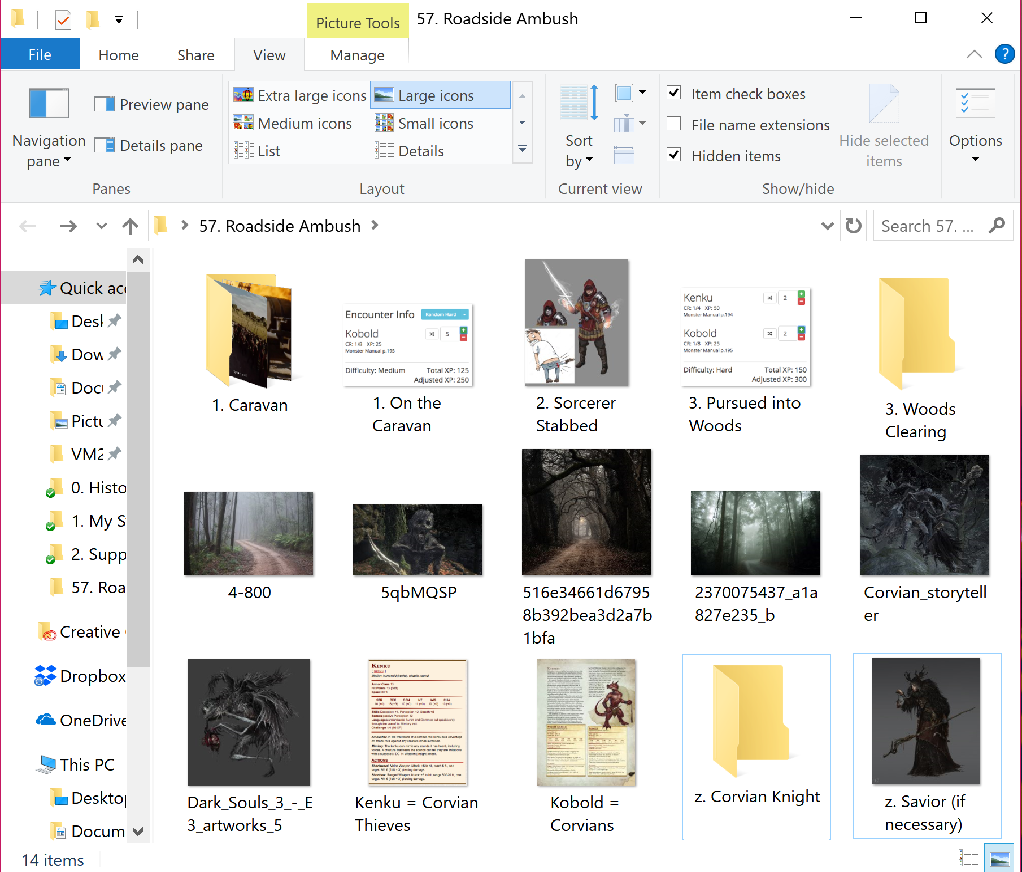Open the Manage ribbon tab
This screenshot has height=872, width=1022.
(x=357, y=55)
